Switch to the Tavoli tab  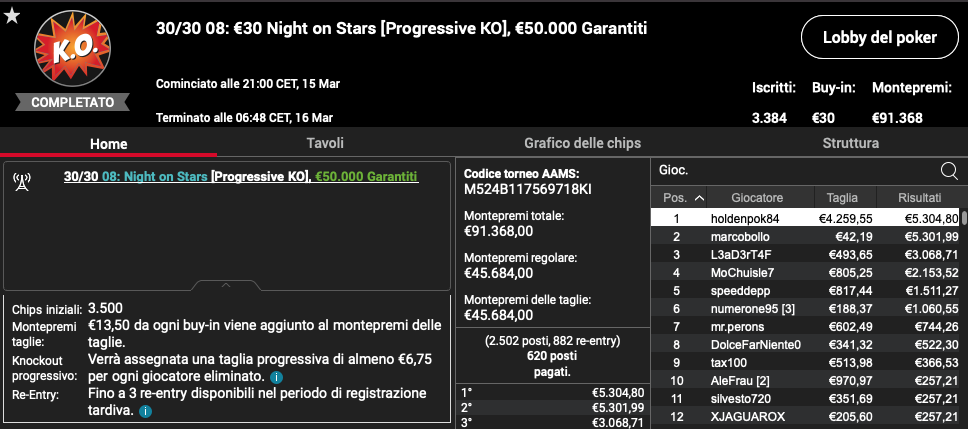(x=325, y=143)
